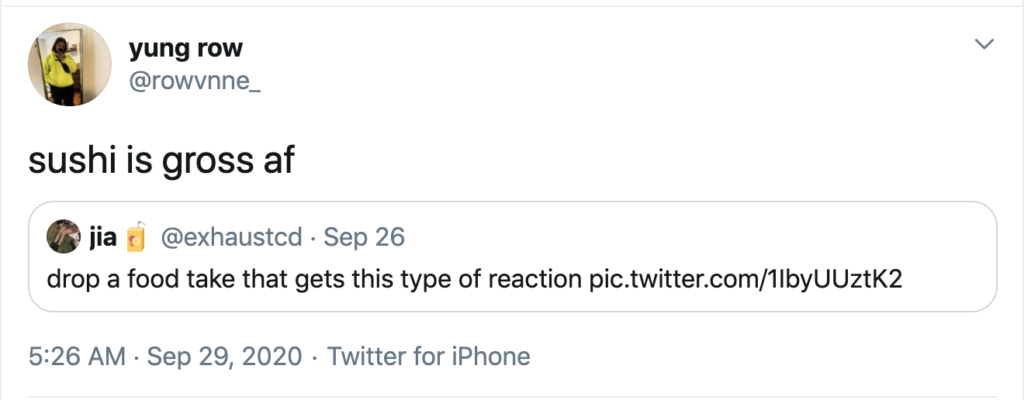Go to the @rowvnne_ handle
This screenshot has height=400, width=1024.
(x=195, y=84)
